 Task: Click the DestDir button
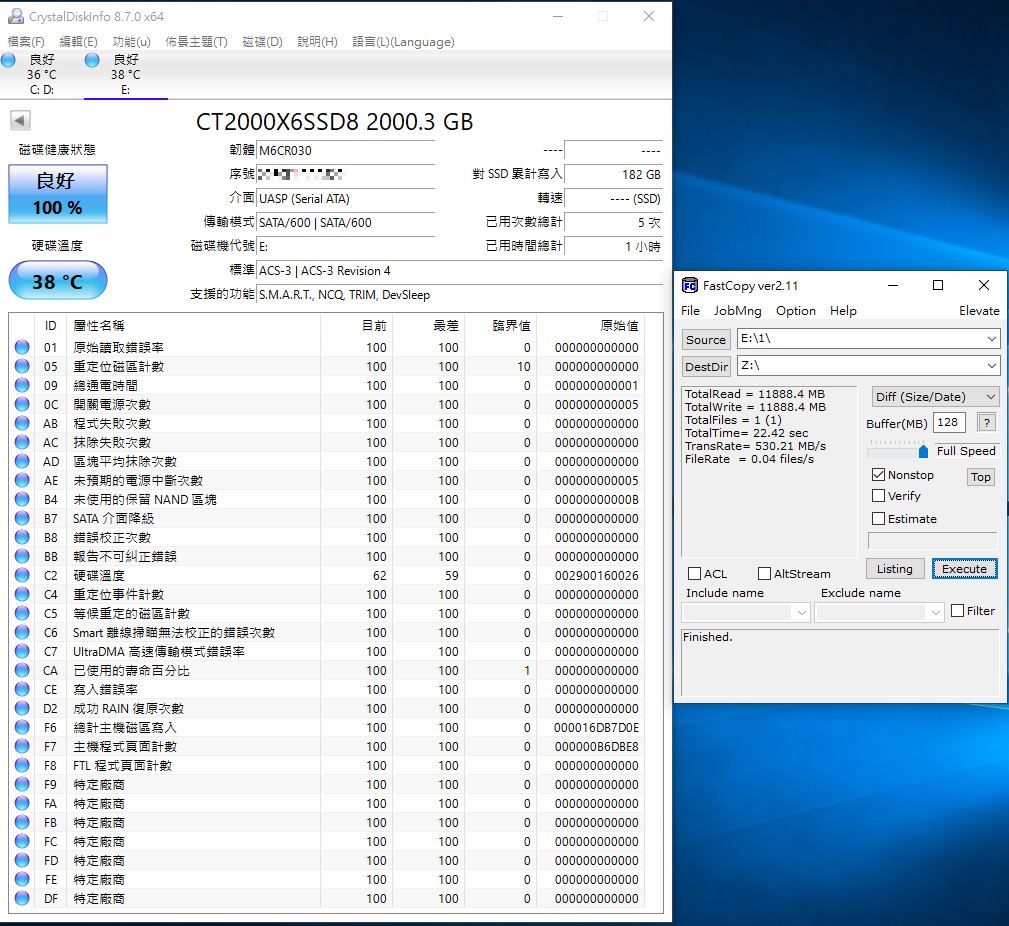point(706,366)
